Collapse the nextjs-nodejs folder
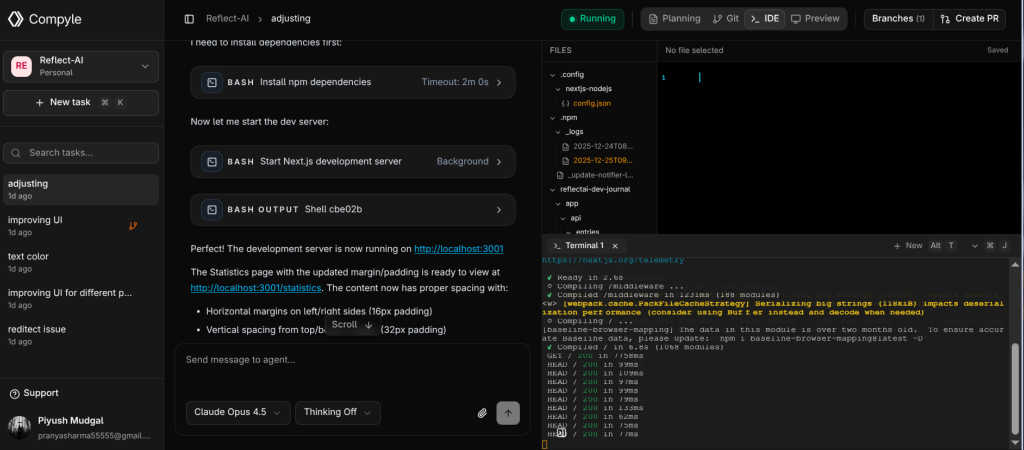Image resolution: width=1024 pixels, height=450 pixels. pyautogui.click(x=558, y=89)
